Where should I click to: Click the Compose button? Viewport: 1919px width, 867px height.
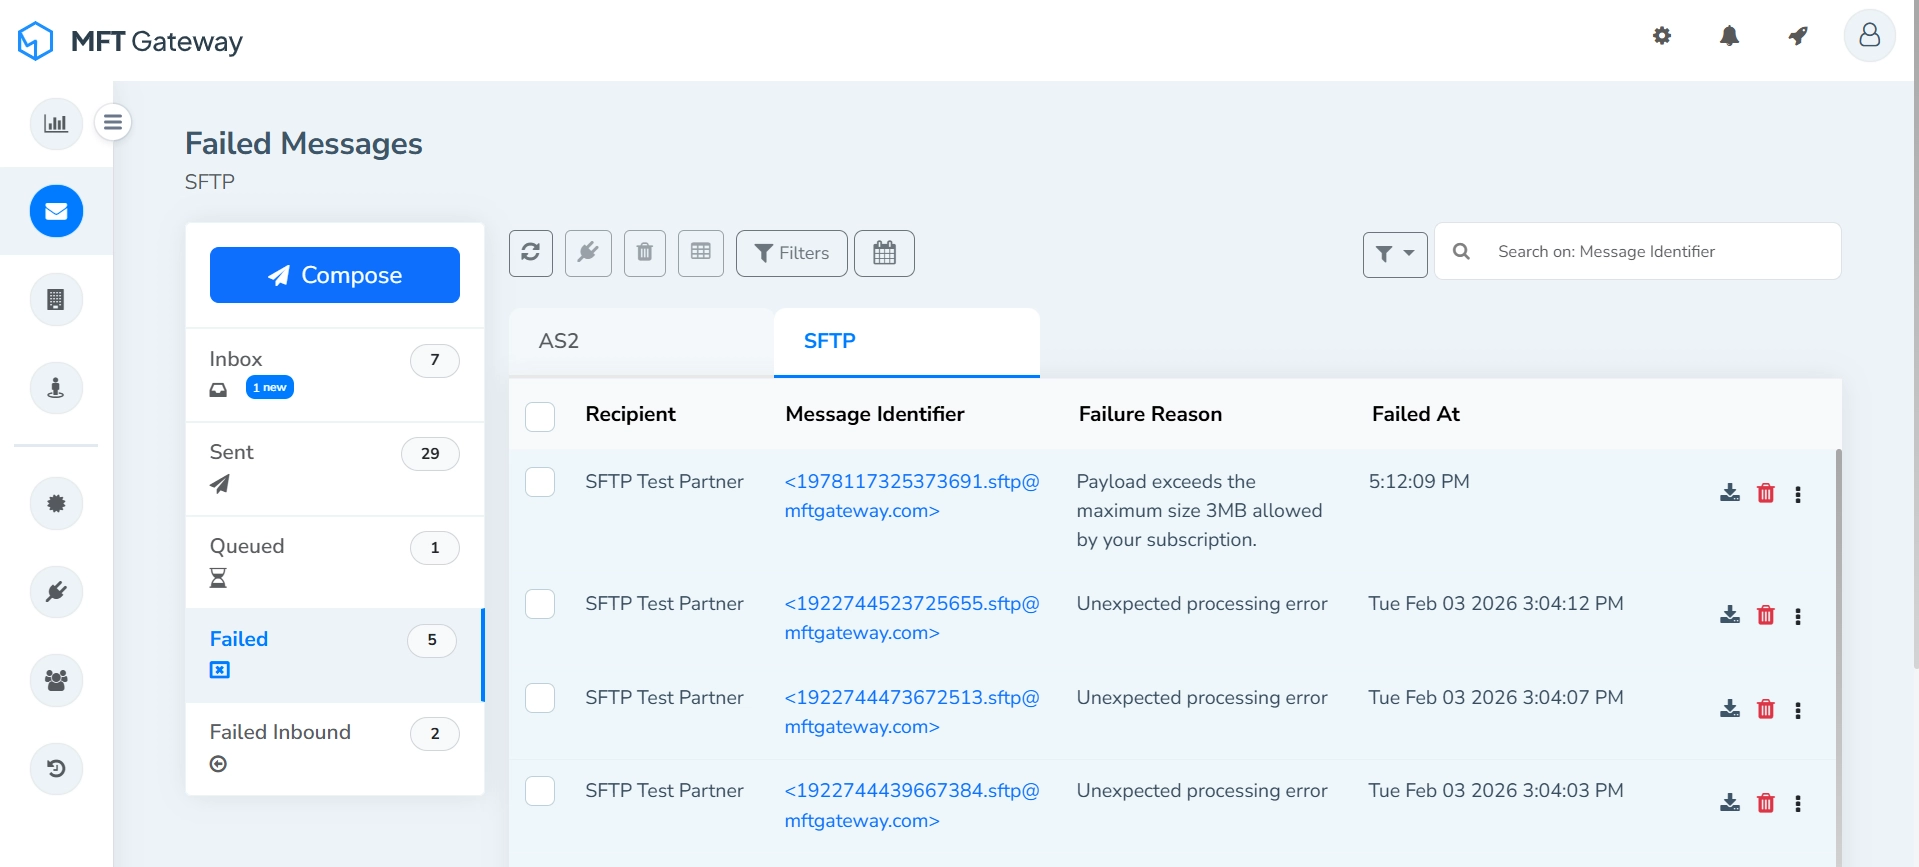335,275
